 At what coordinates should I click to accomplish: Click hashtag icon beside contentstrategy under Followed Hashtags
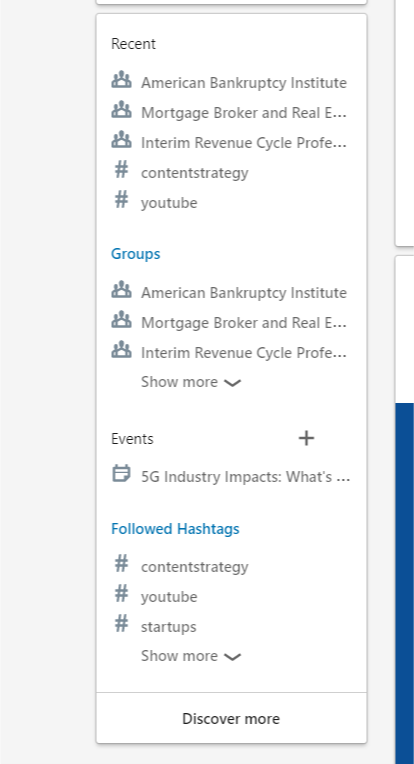tap(121, 564)
